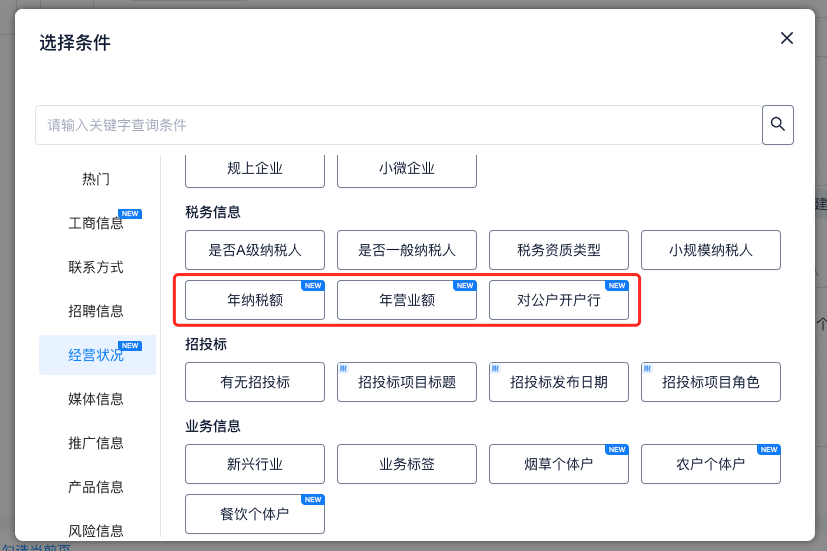Close the 选择条件 dialog
The image size is (827, 551).
tap(787, 38)
